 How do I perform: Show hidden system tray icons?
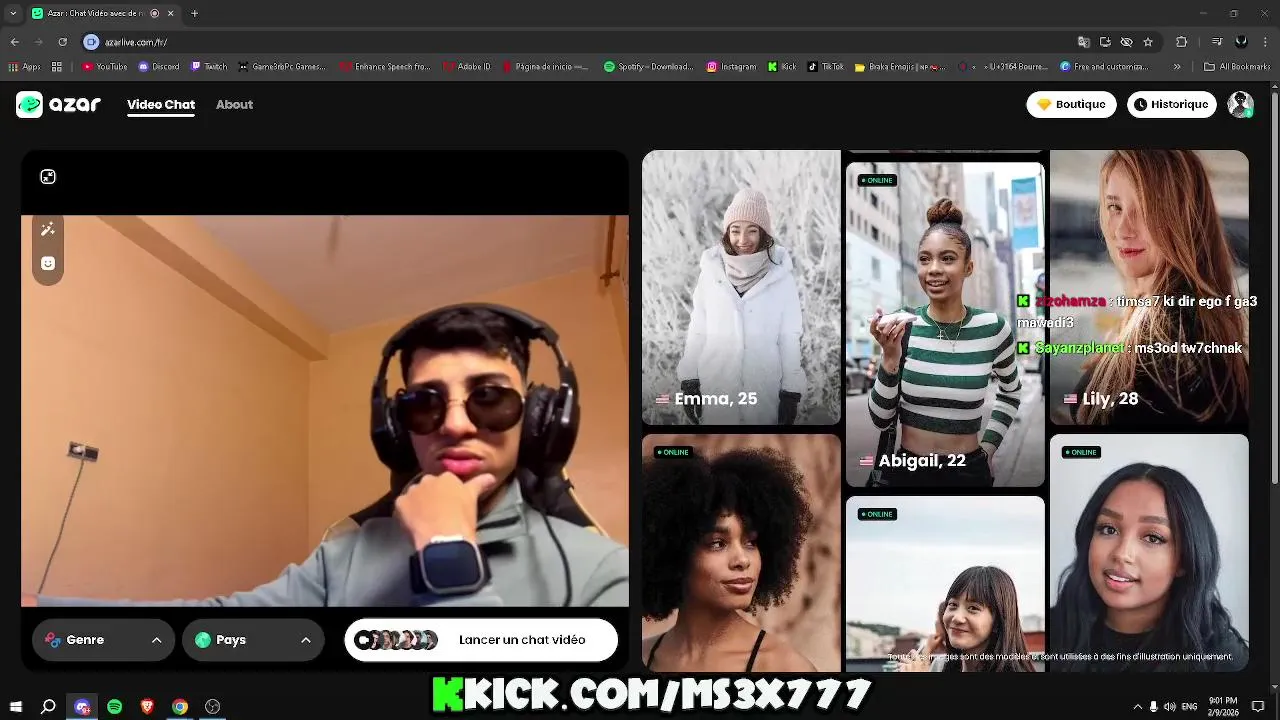coord(1137,706)
